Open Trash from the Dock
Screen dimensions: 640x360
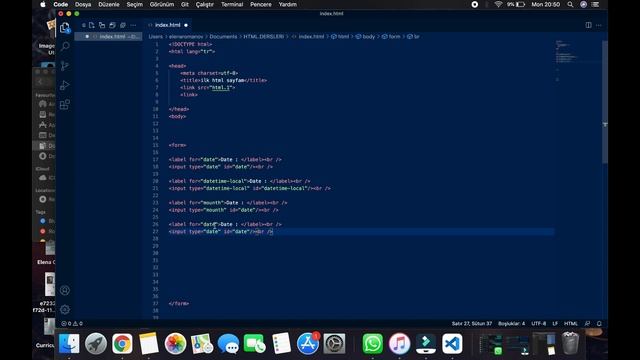570,343
